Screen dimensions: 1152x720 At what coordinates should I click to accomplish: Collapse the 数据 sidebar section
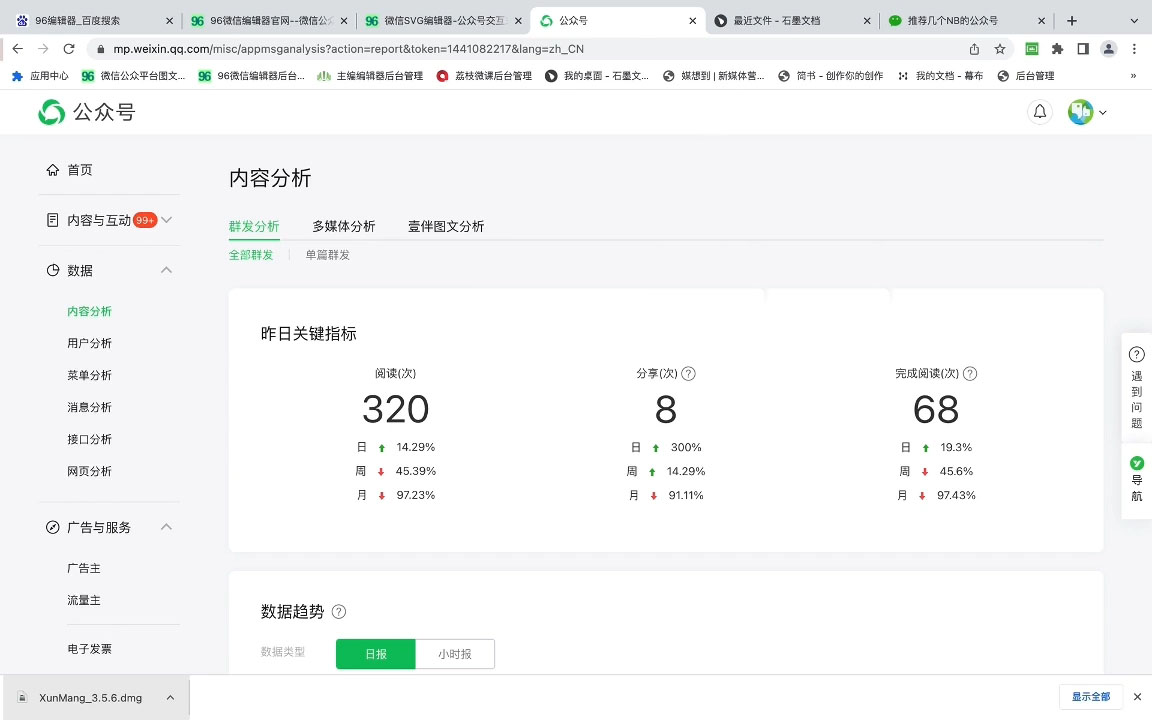point(167,270)
